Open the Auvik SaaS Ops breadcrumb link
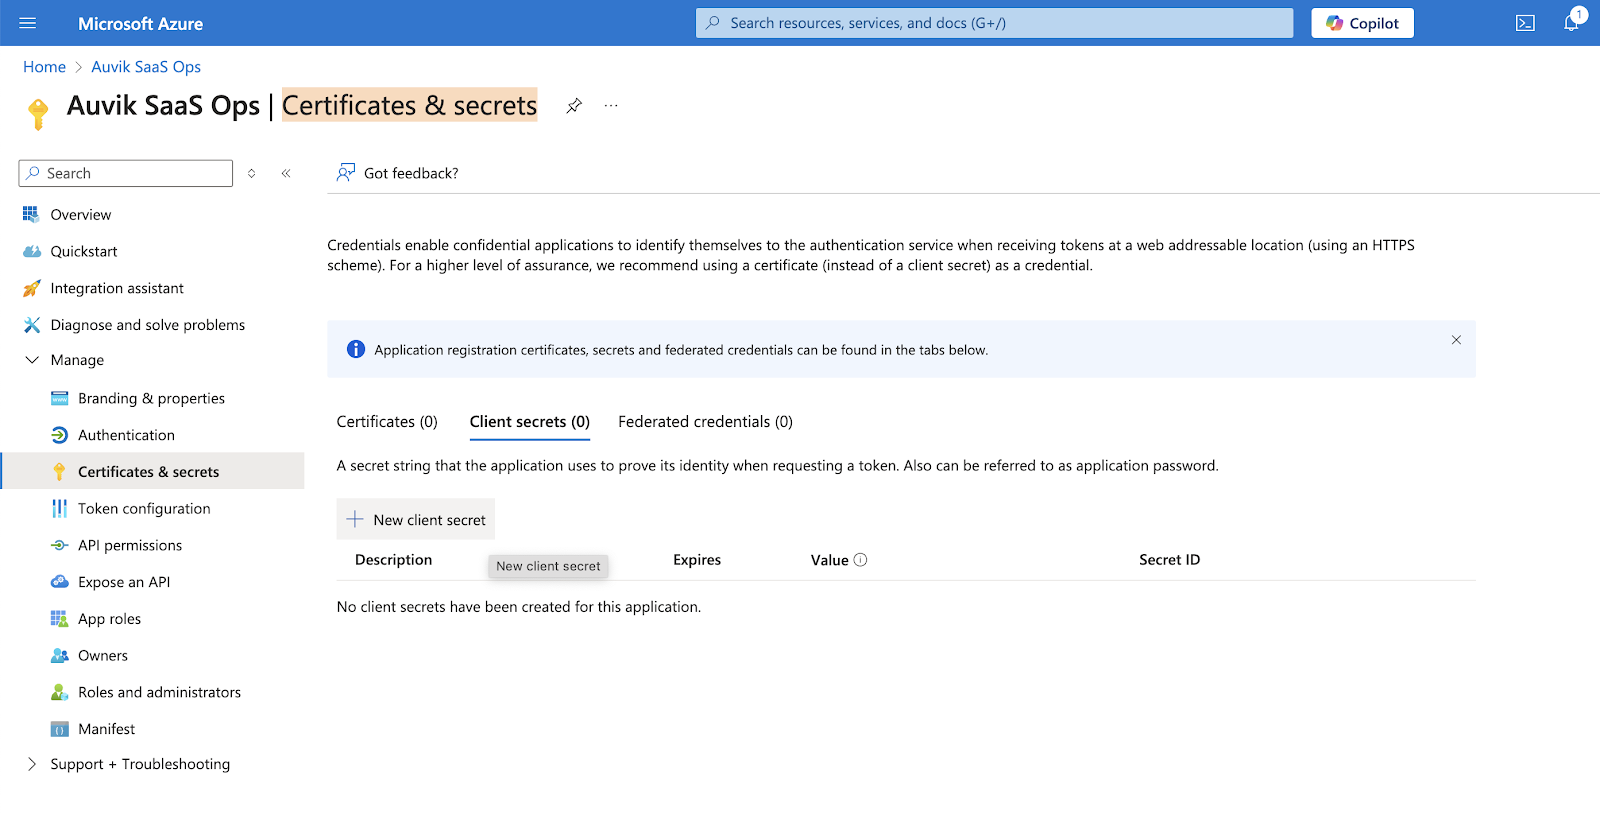The image size is (1600, 822). [x=146, y=67]
